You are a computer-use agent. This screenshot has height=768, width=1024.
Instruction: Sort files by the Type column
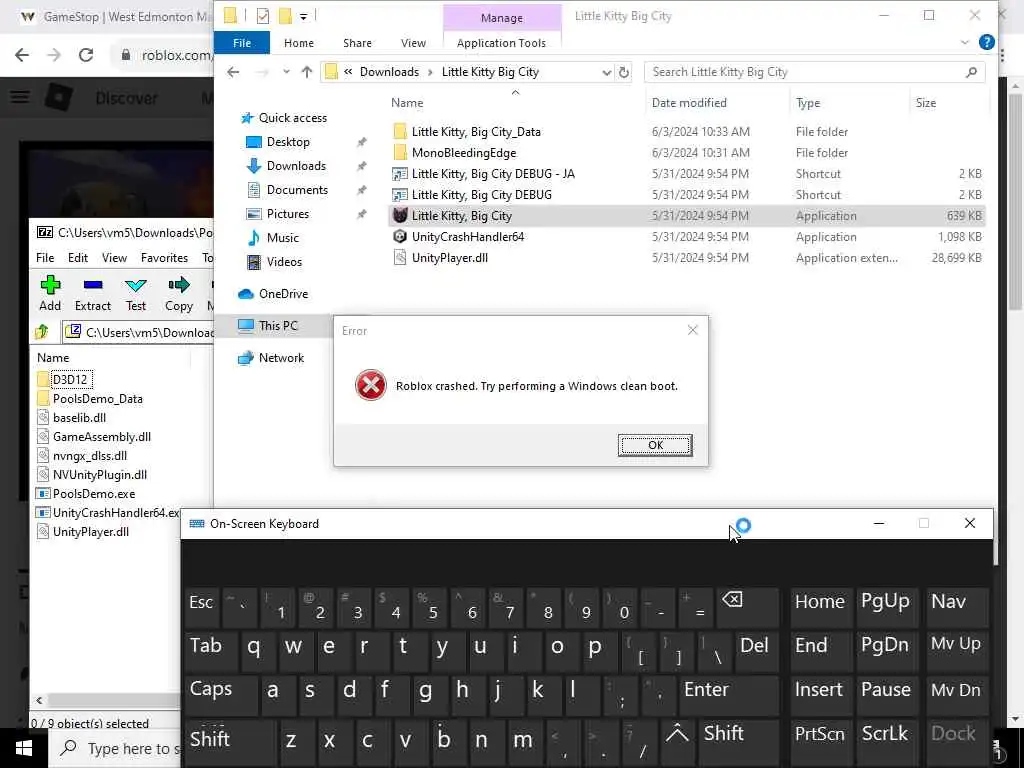[808, 103]
